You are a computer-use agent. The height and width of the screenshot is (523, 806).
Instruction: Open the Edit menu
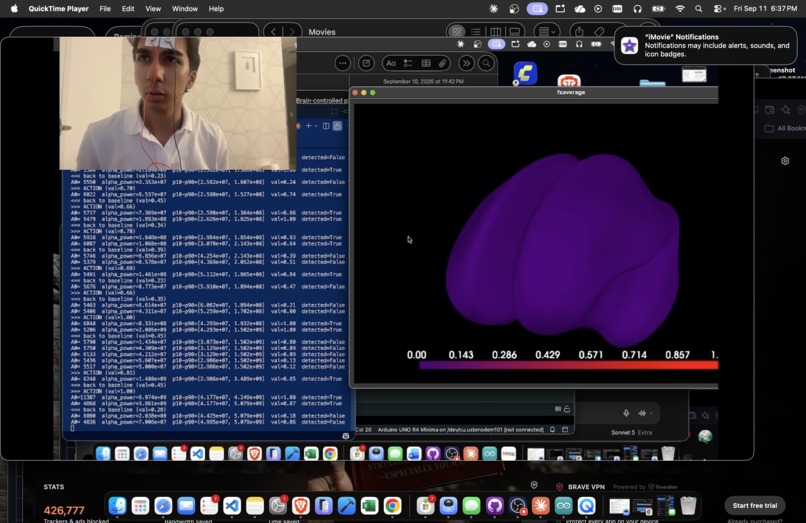click(x=128, y=8)
